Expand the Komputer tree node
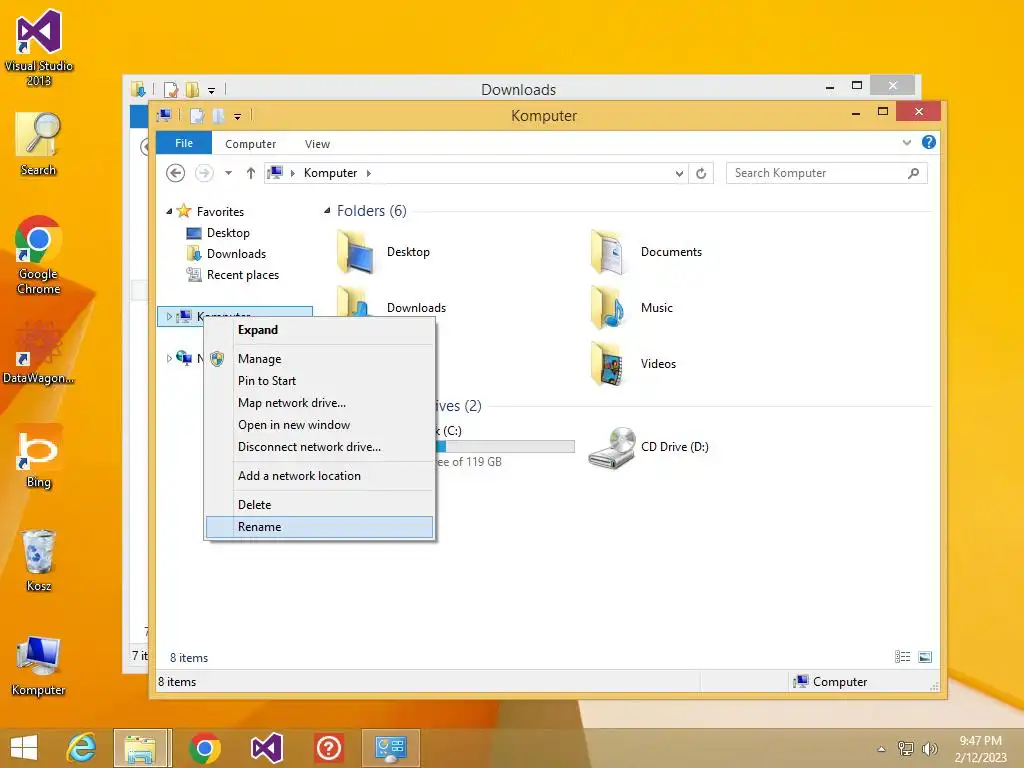This screenshot has height=768, width=1024. [x=169, y=316]
